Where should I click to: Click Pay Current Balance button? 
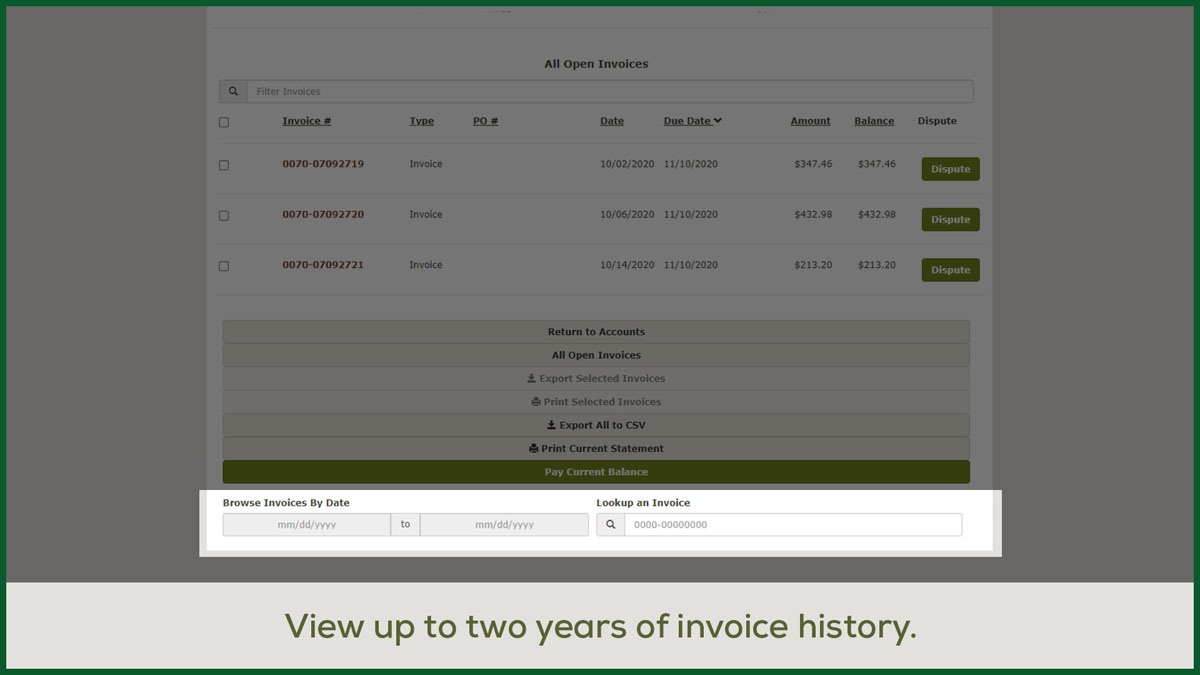(x=596, y=472)
